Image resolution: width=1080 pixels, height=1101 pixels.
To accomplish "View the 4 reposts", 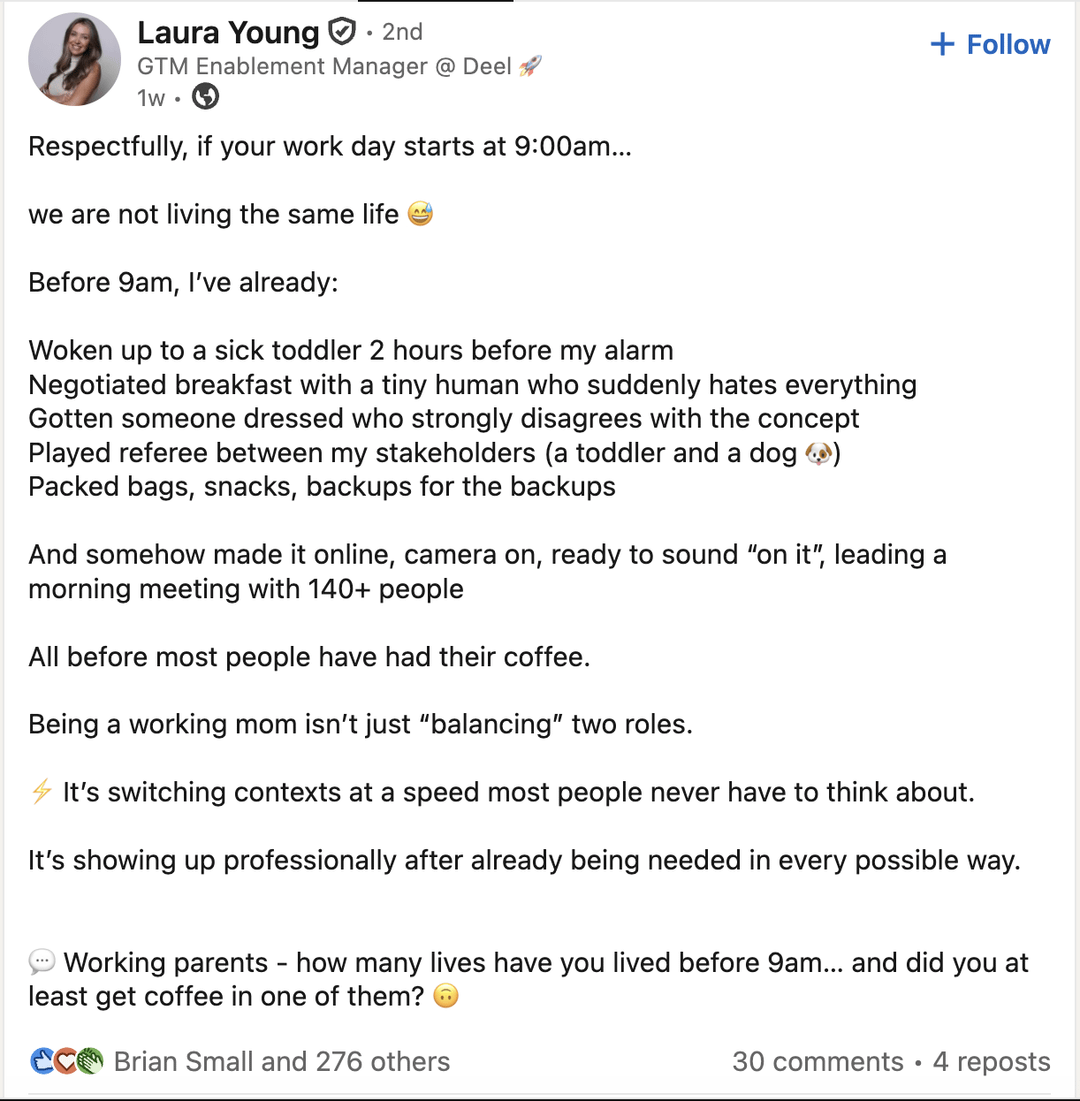I will point(991,1061).
